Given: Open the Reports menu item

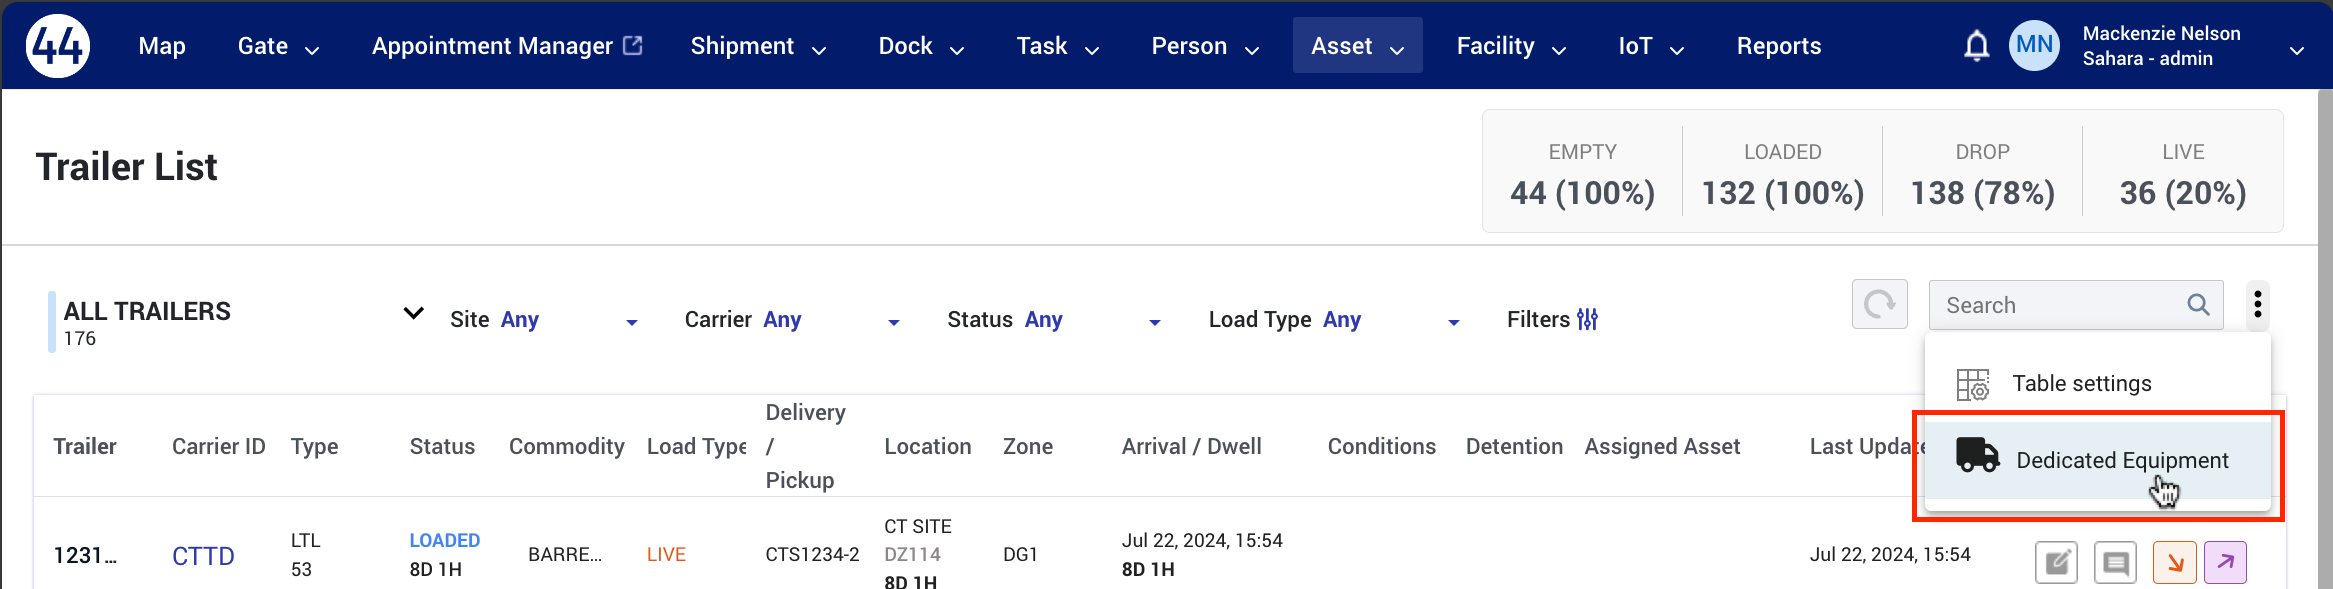Looking at the screenshot, I should [1778, 46].
